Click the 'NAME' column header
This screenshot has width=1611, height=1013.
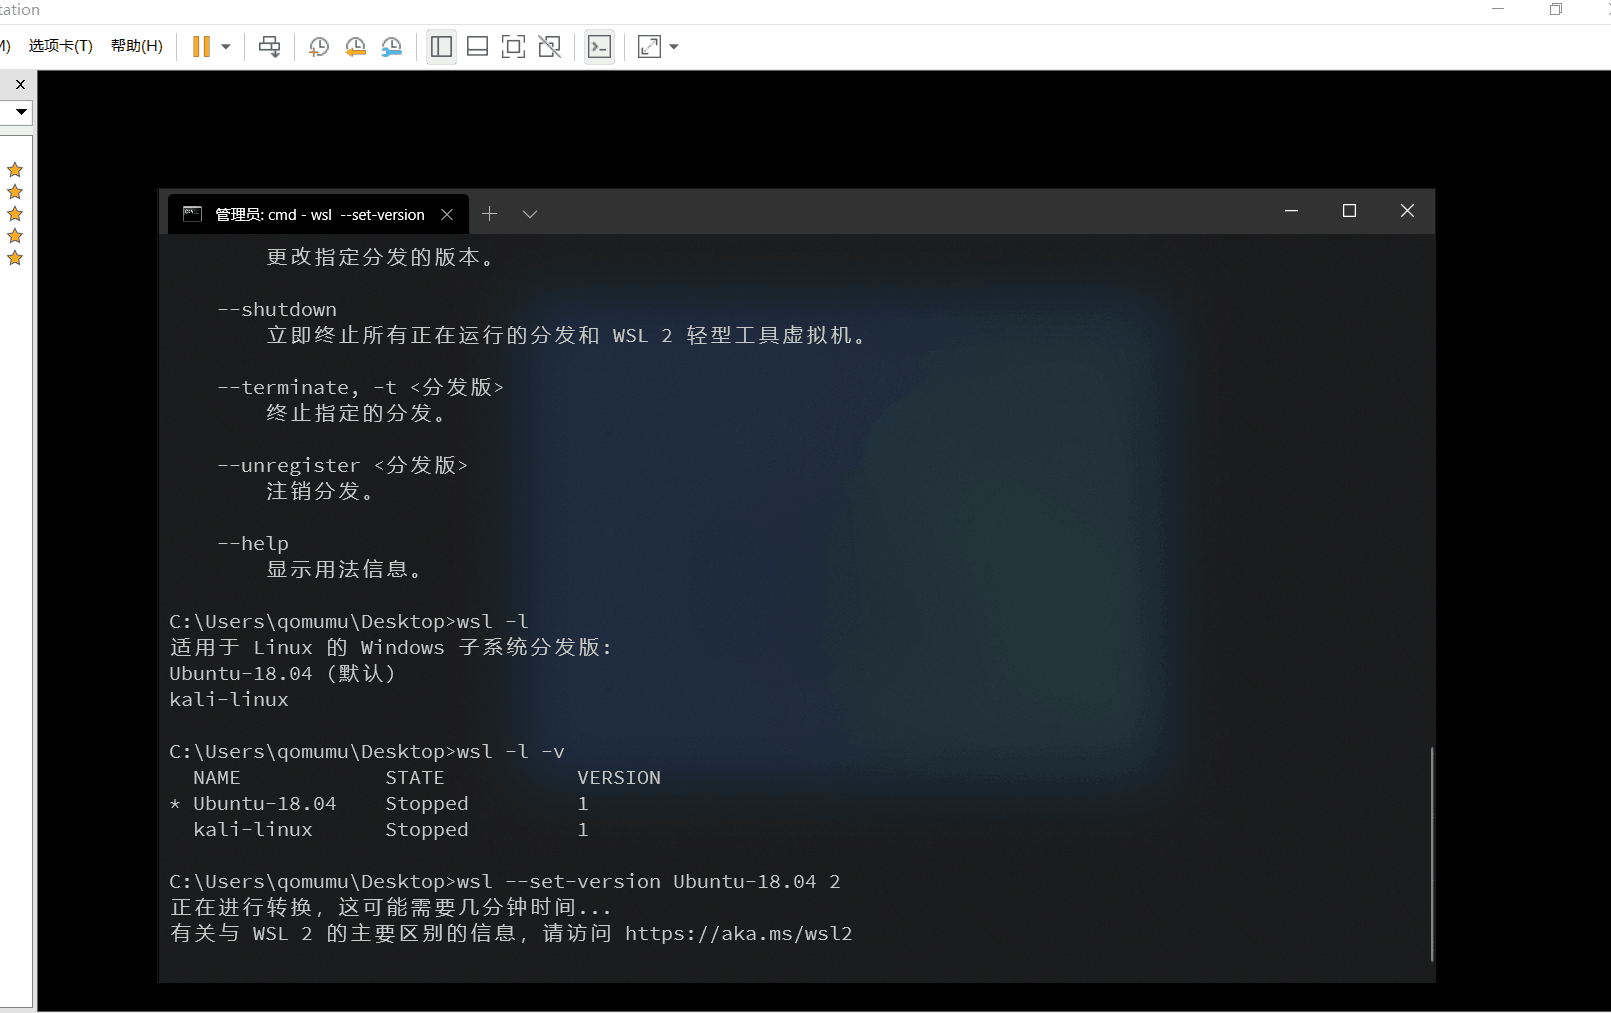(x=217, y=777)
